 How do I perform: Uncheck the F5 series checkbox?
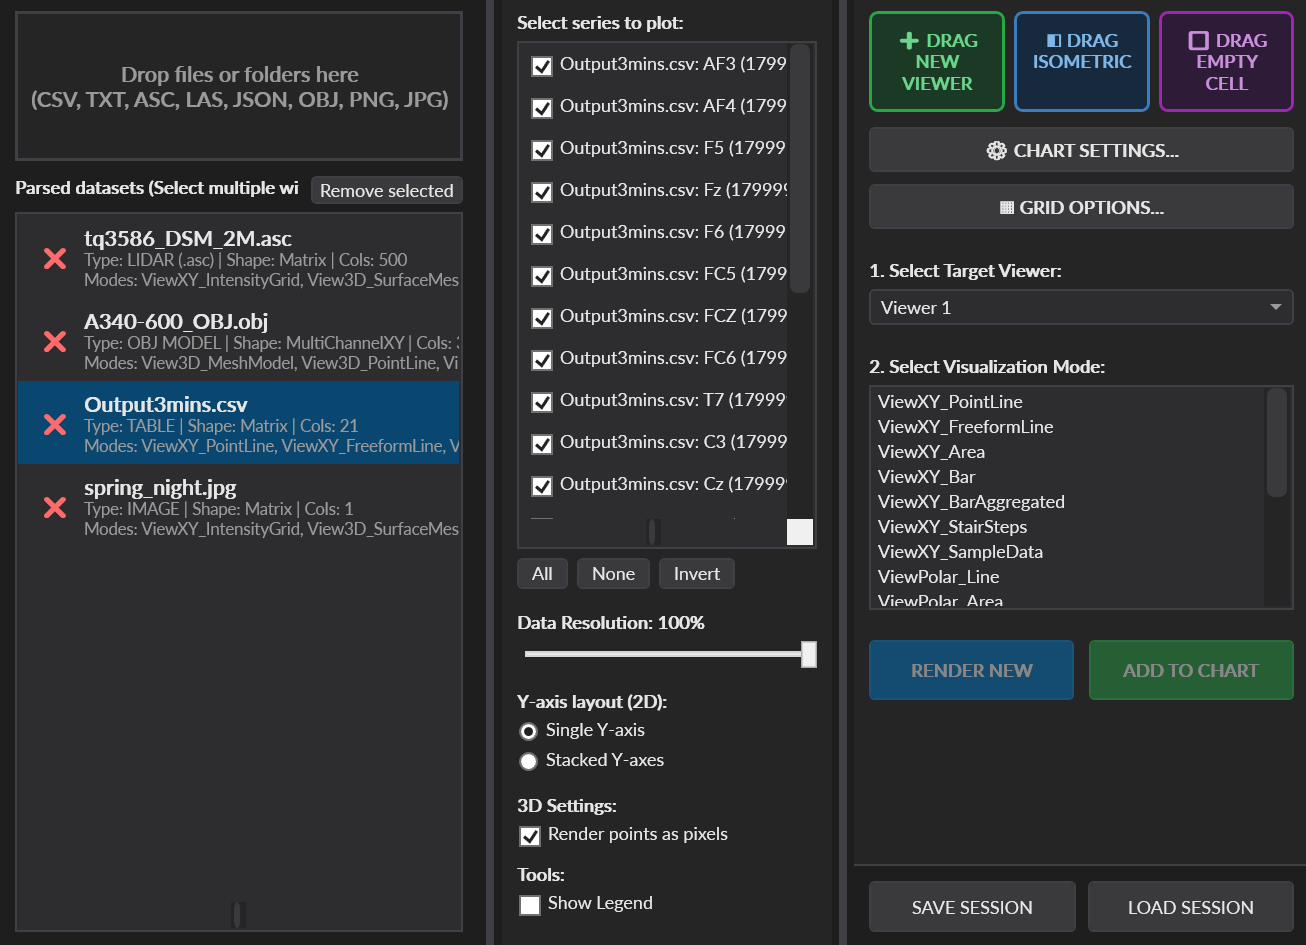coord(542,150)
